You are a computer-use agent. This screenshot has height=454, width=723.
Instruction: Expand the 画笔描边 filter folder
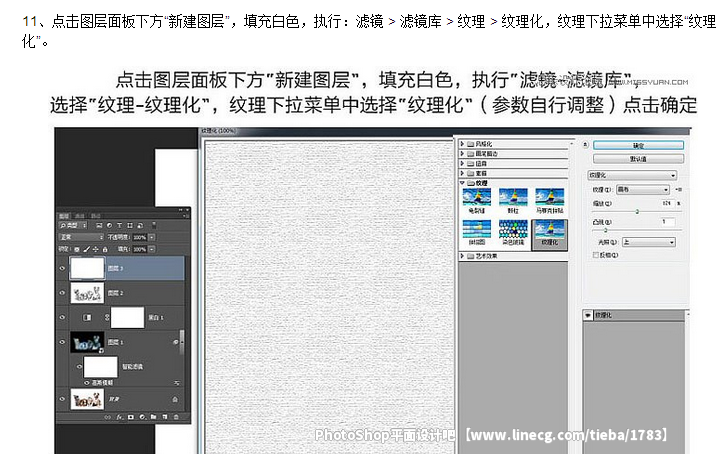coord(462,153)
